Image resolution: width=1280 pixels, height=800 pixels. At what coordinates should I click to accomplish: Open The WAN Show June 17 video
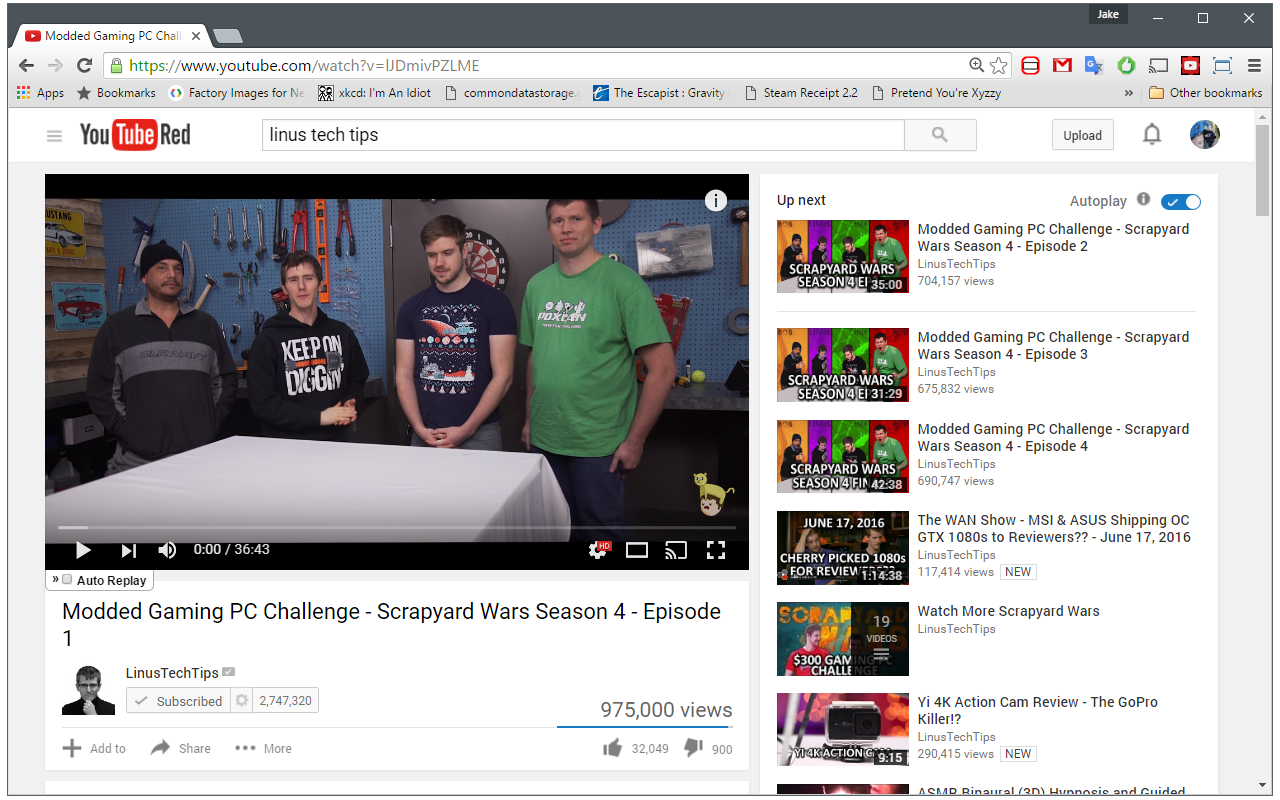pyautogui.click(x=1054, y=528)
